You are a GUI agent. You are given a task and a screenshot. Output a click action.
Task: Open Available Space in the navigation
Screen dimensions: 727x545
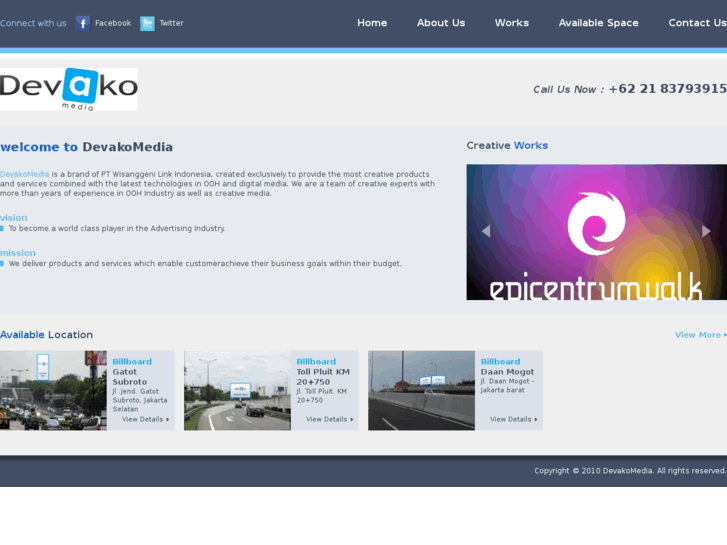pos(599,23)
